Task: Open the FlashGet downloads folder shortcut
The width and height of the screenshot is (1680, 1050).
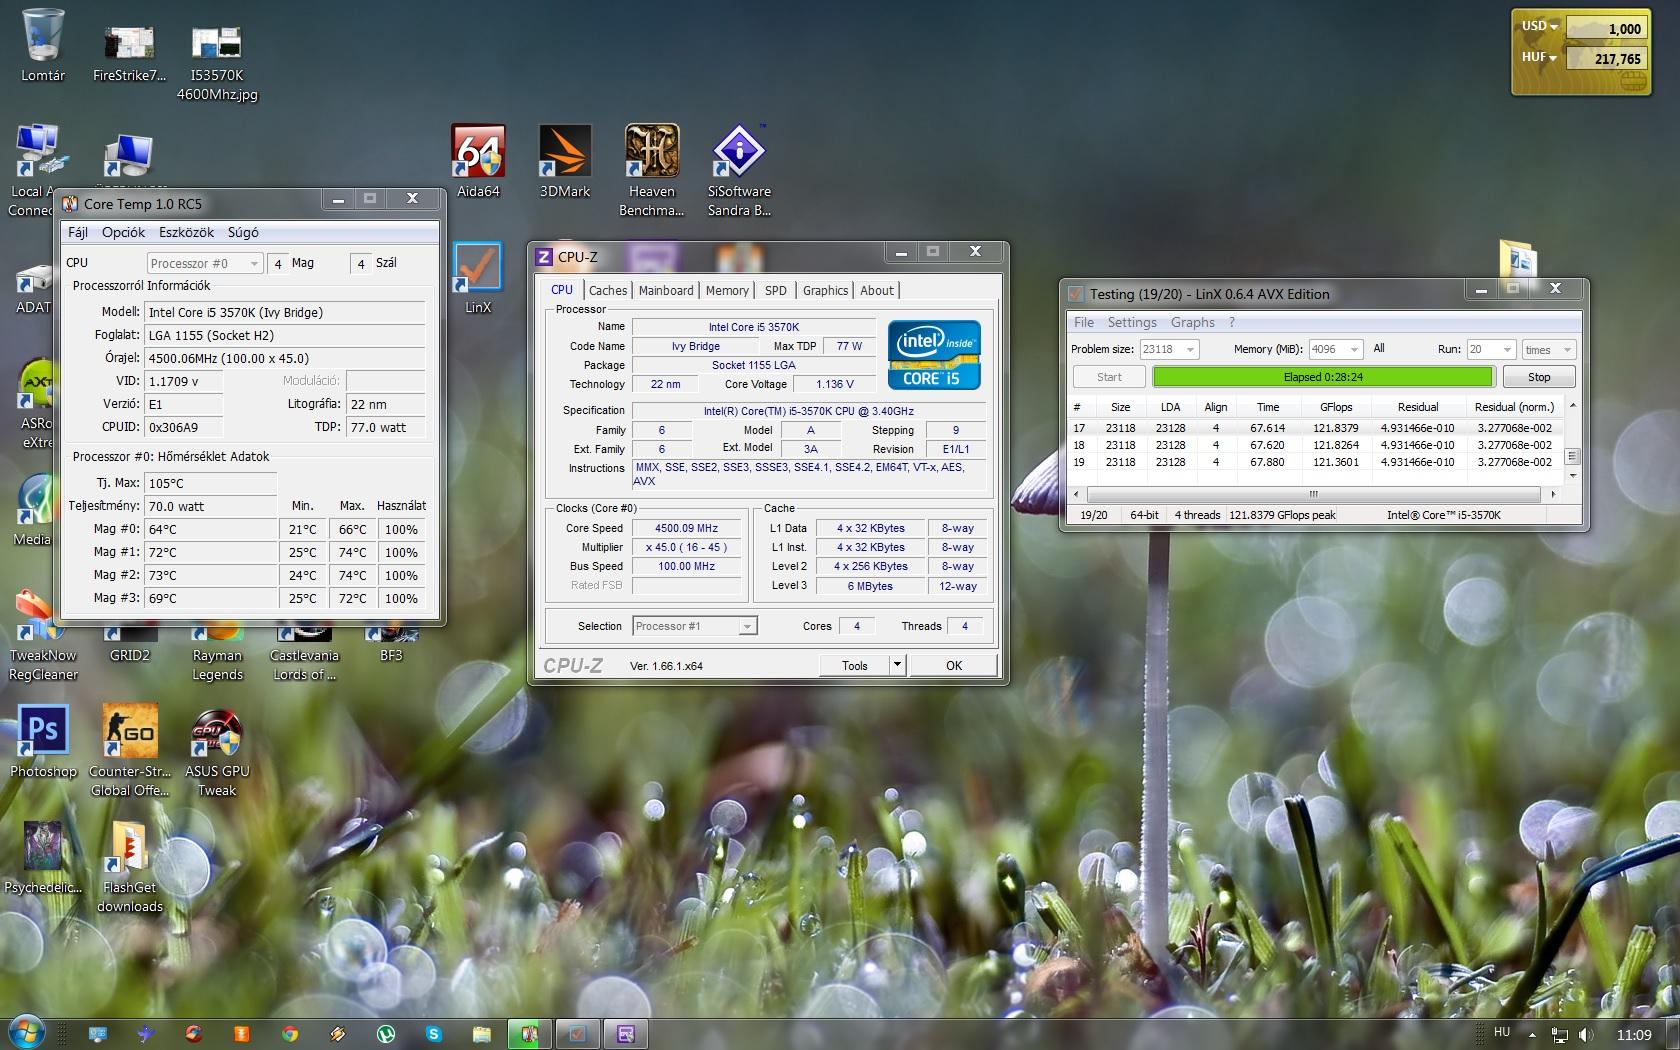Action: [130, 866]
